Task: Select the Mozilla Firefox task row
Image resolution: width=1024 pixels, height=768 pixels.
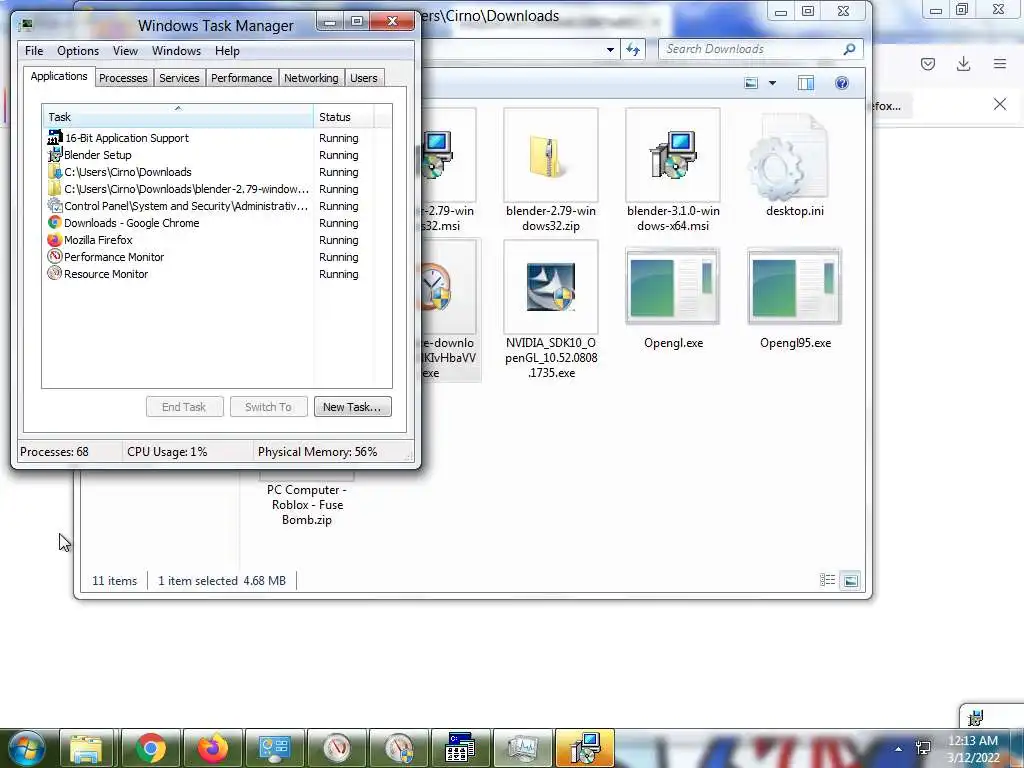Action: click(202, 240)
